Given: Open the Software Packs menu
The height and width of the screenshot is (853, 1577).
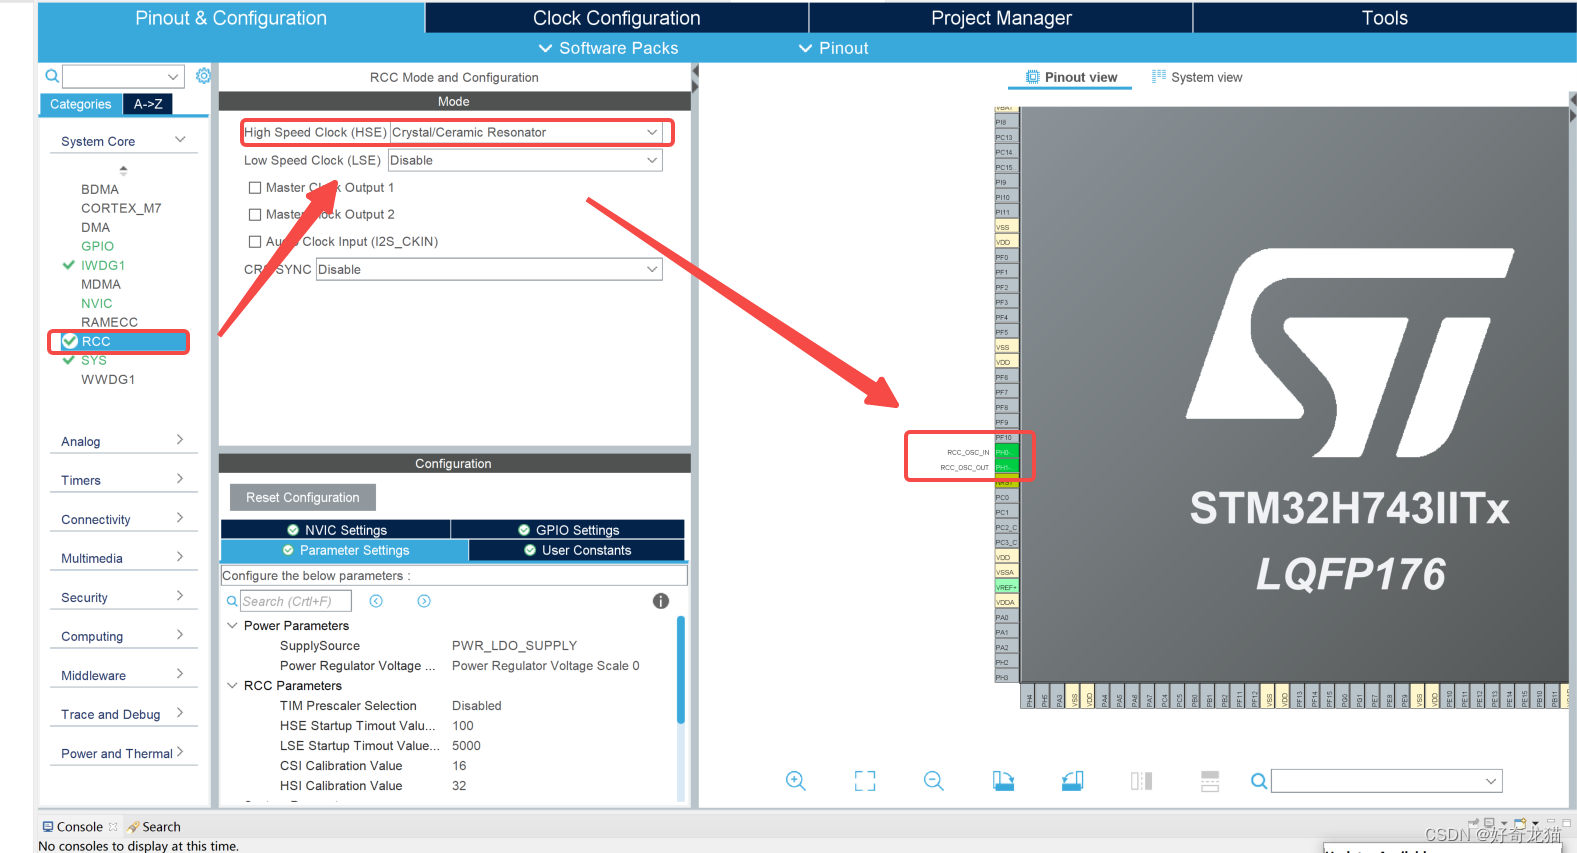Looking at the screenshot, I should [608, 48].
